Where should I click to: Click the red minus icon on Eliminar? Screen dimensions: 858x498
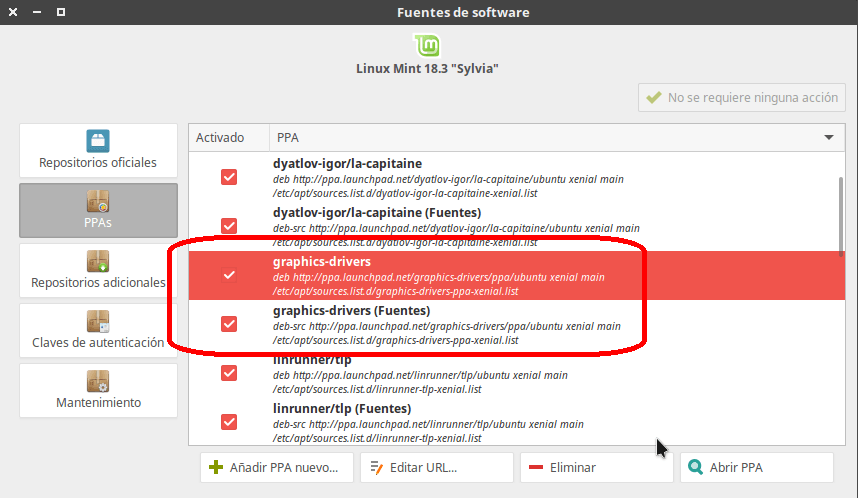coord(536,467)
